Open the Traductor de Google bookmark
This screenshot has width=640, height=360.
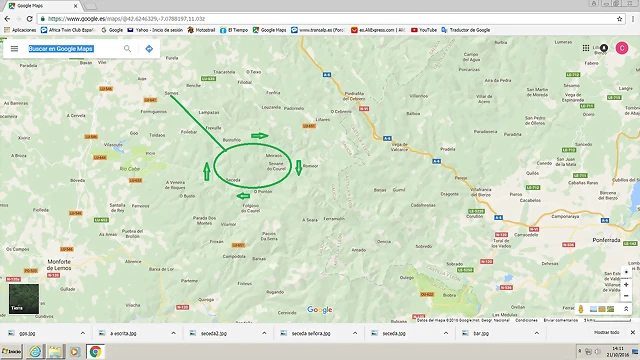466,30
